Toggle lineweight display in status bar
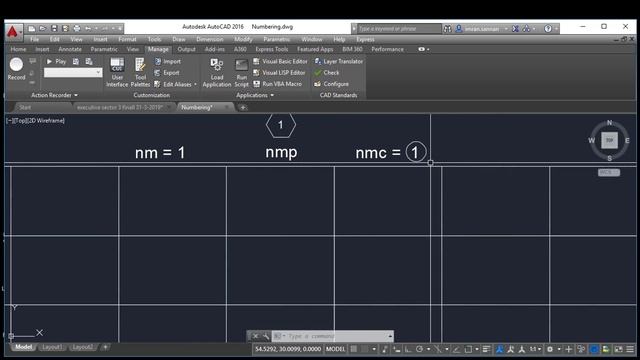Image resolution: width=640 pixels, height=360 pixels. point(486,349)
